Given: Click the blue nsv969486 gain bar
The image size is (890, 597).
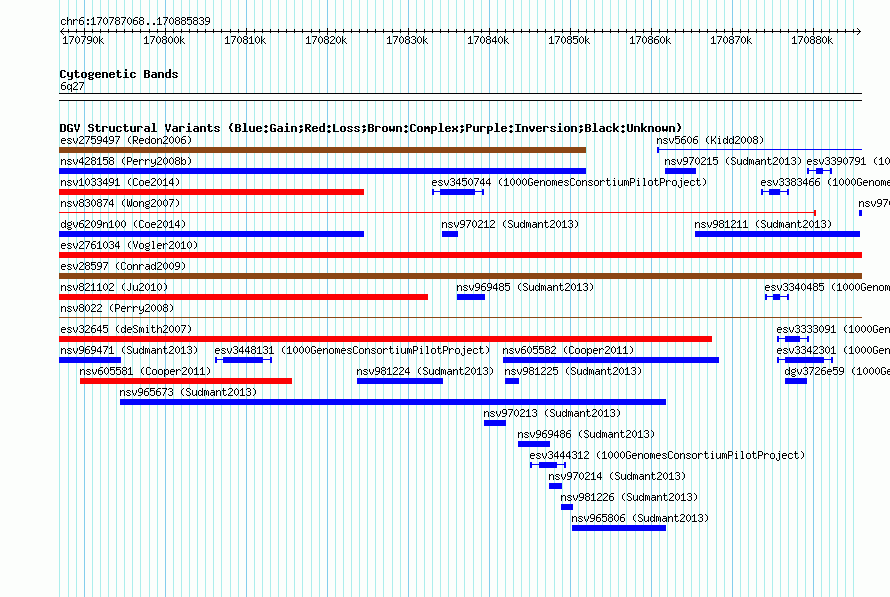Looking at the screenshot, I should (x=534, y=444).
